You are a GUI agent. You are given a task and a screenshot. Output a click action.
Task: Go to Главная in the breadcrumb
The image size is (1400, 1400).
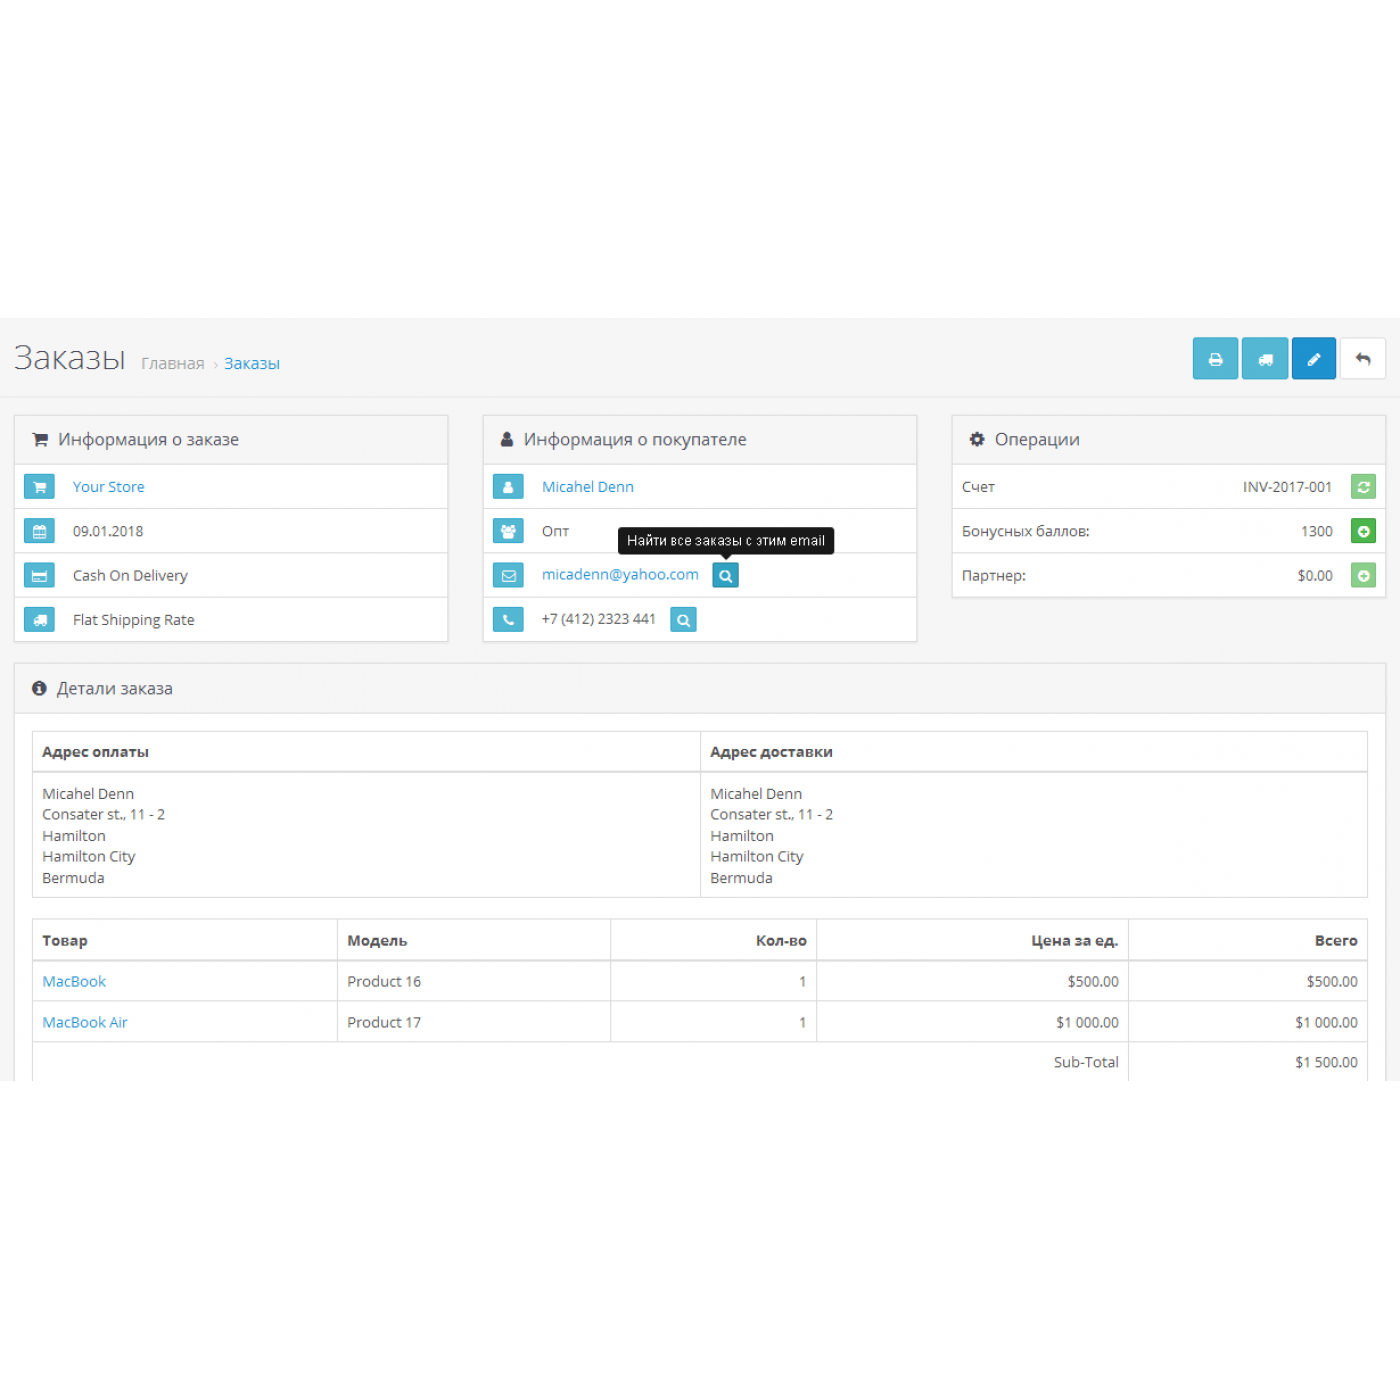pyautogui.click(x=172, y=364)
